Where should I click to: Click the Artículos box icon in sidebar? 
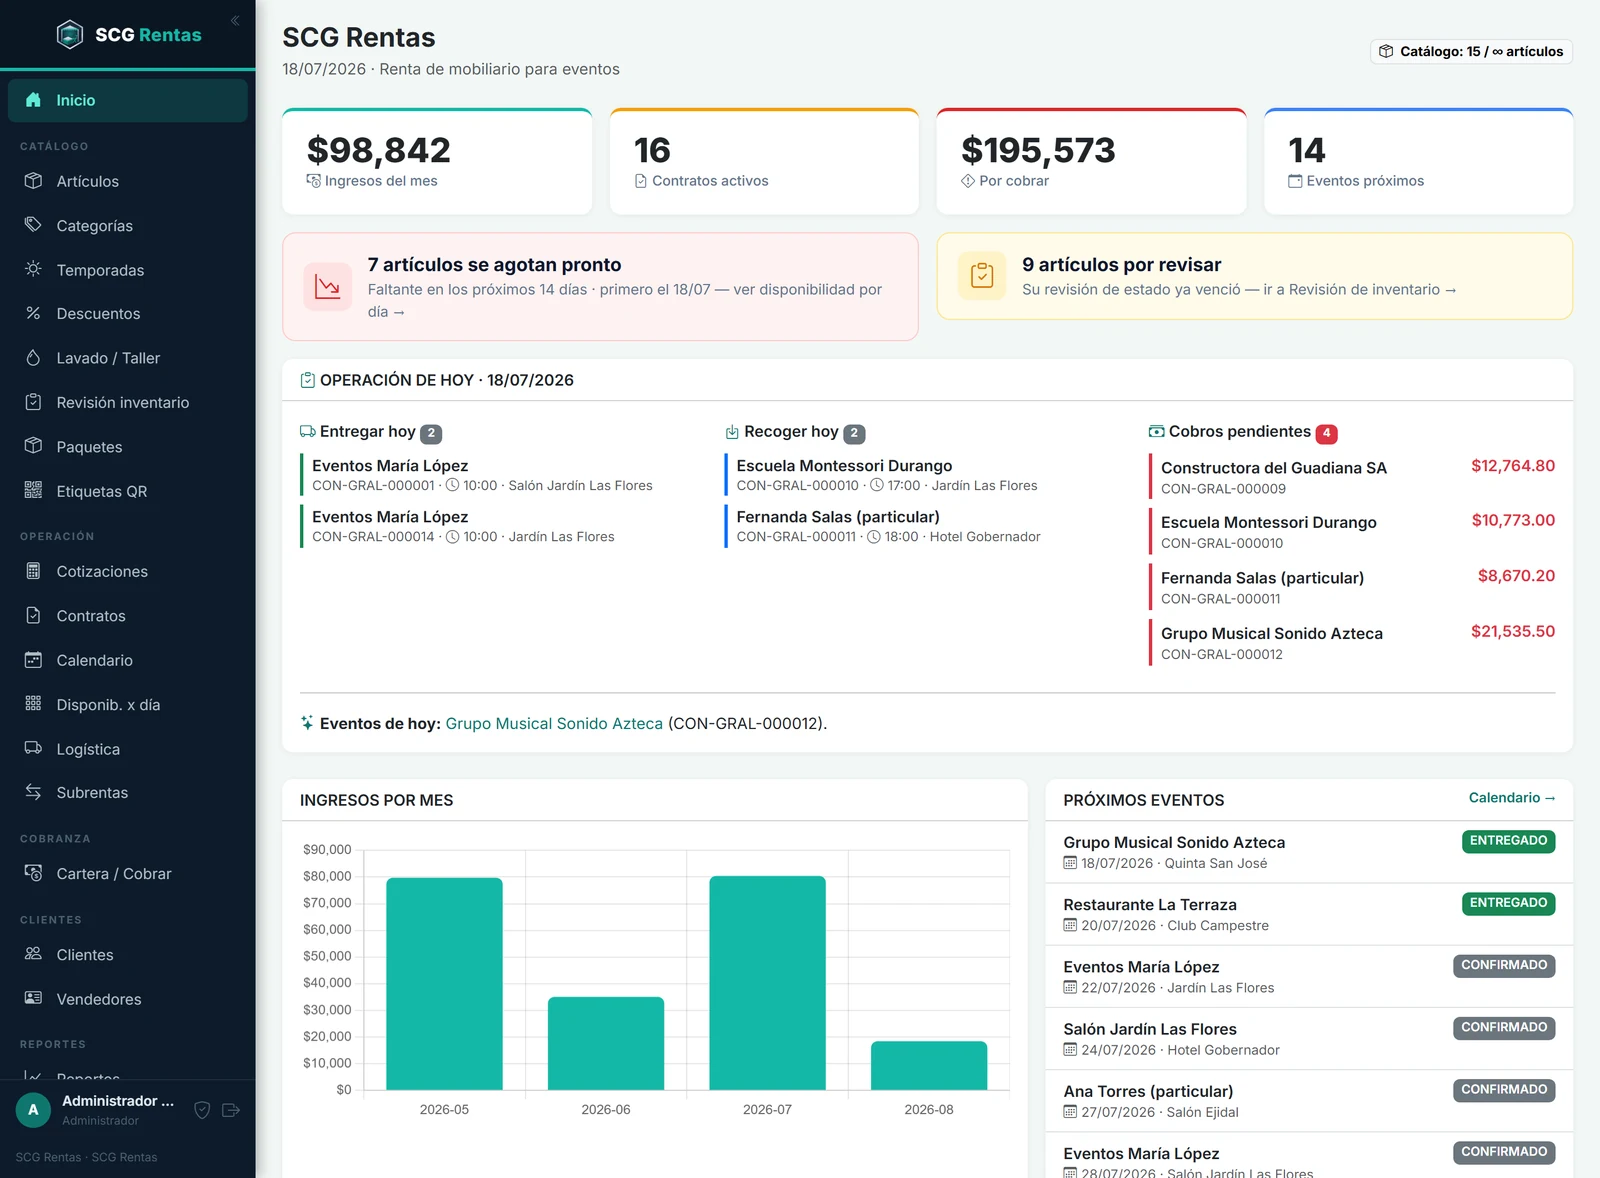point(33,181)
